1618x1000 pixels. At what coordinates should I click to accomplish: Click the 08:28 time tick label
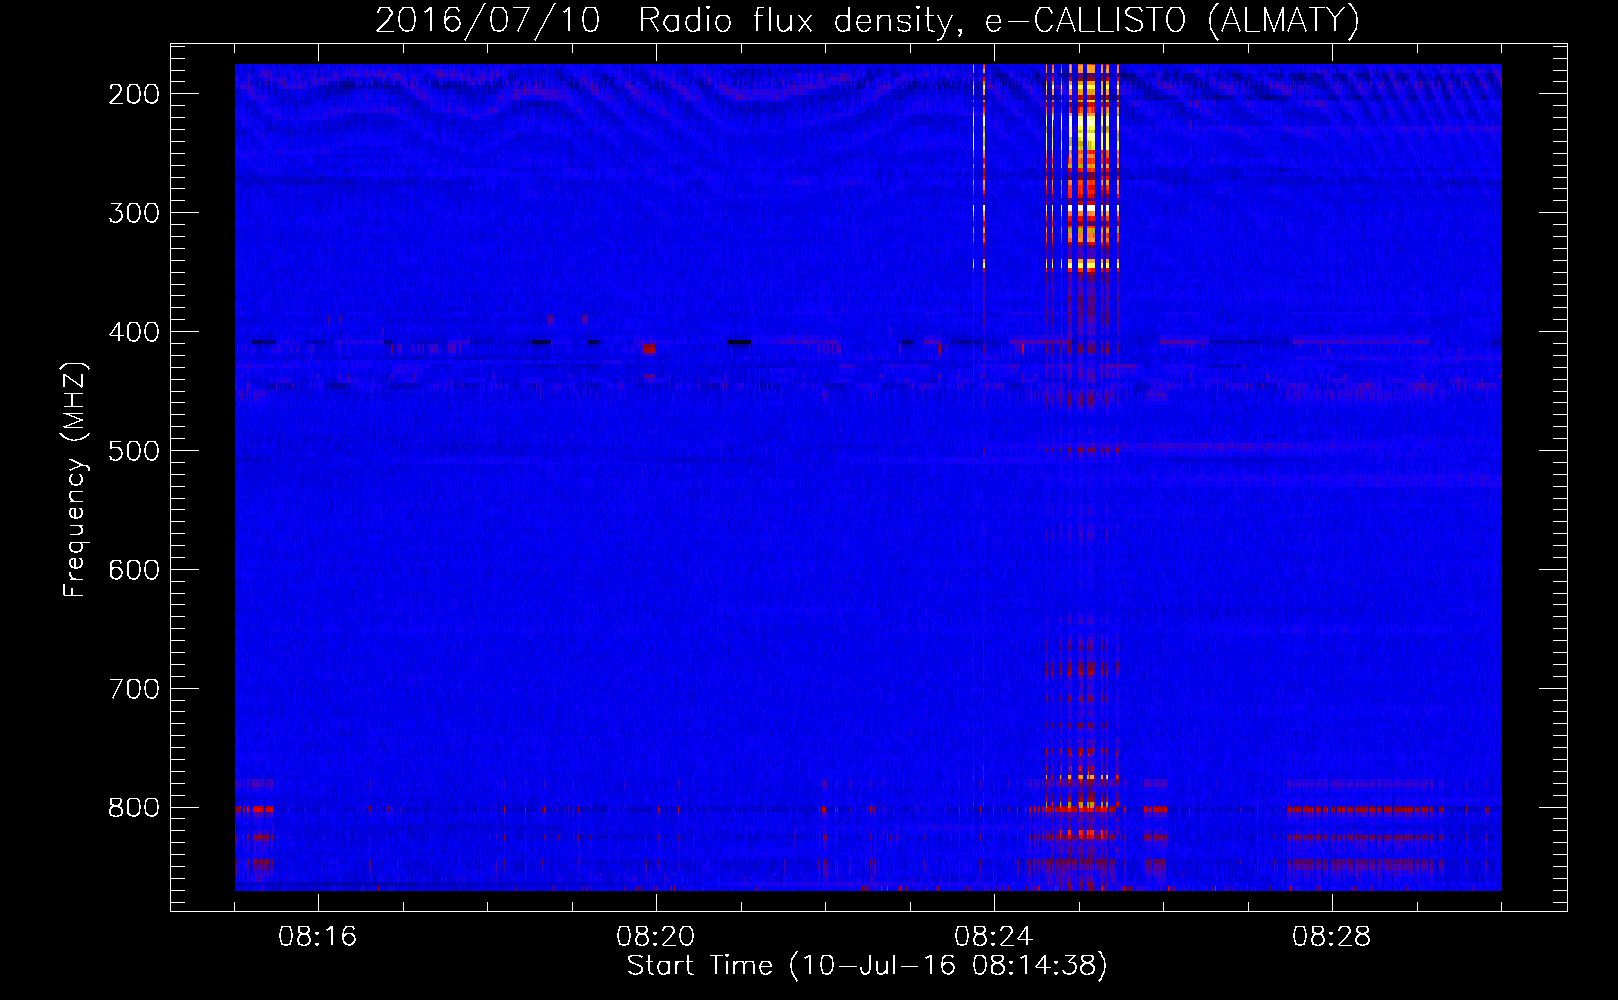tap(1332, 937)
